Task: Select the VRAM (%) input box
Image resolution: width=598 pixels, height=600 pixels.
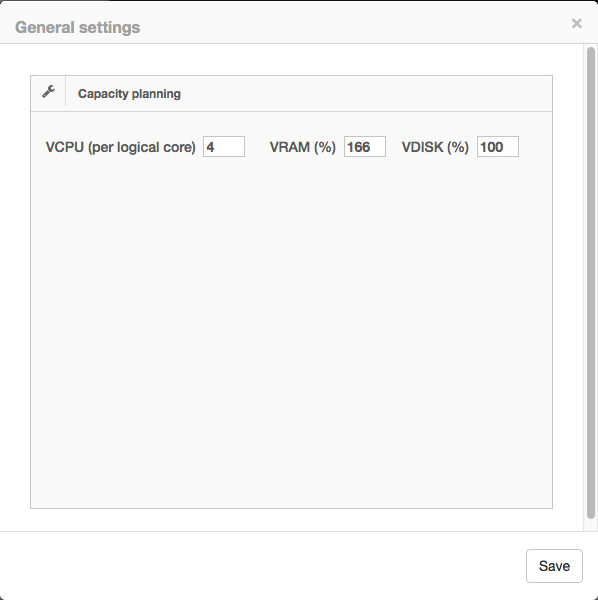Action: point(365,147)
